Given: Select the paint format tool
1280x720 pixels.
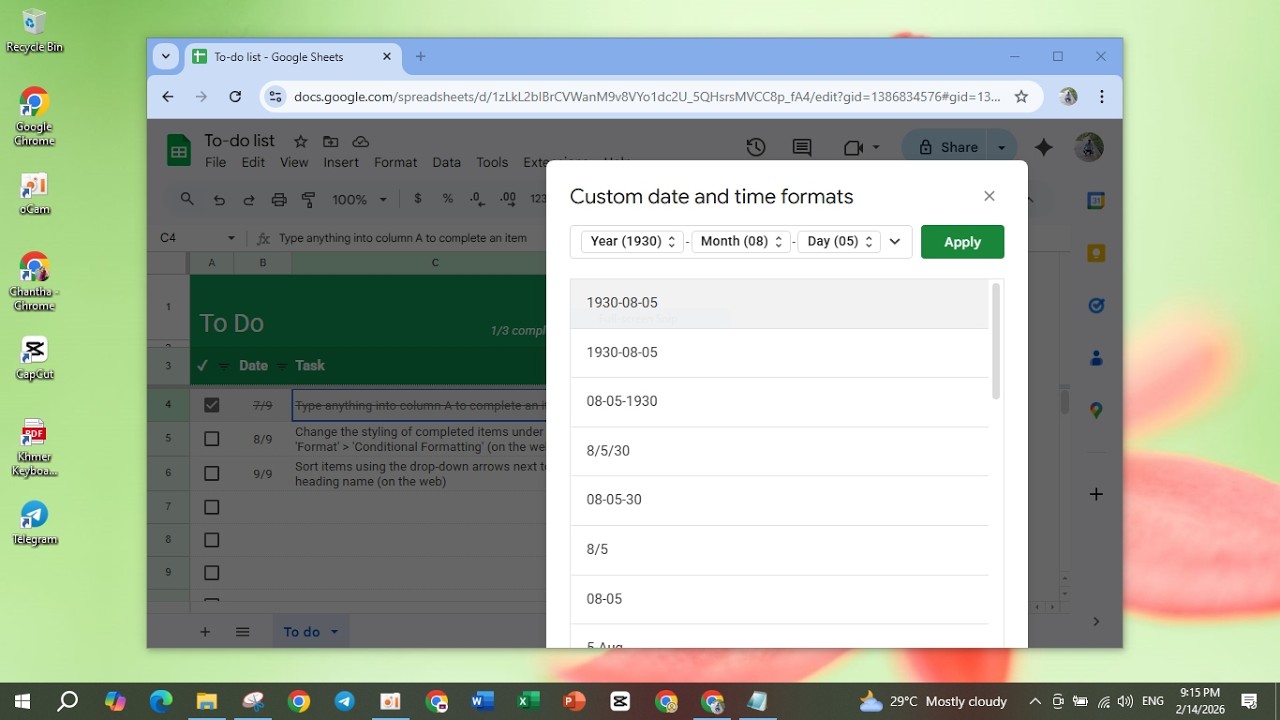Looking at the screenshot, I should point(308,200).
